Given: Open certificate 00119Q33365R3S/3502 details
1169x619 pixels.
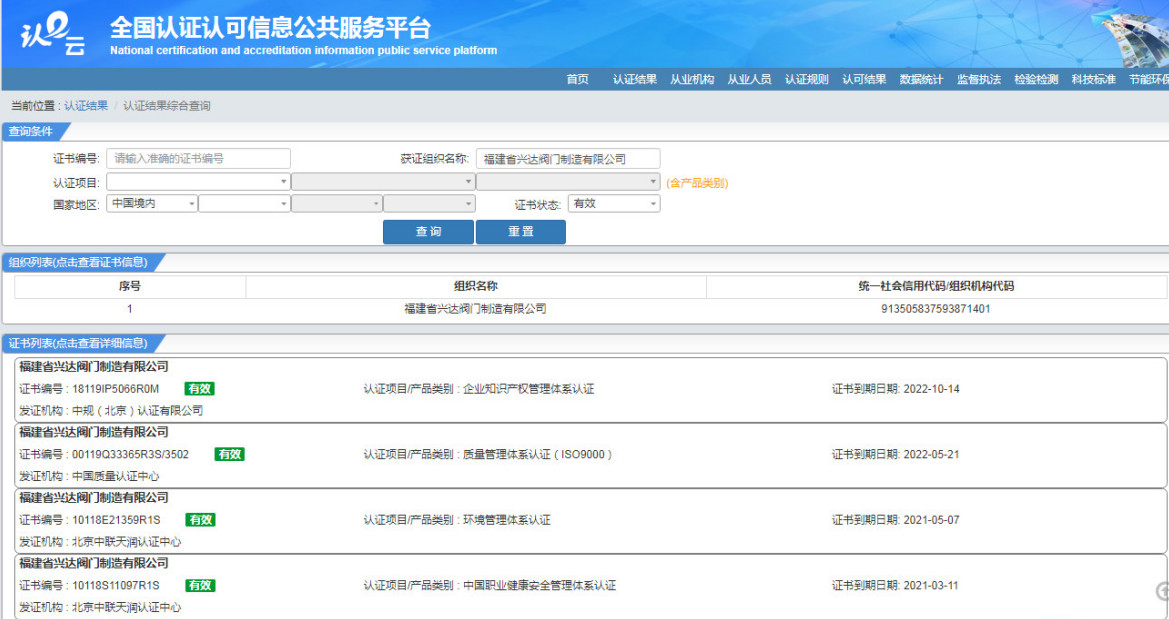Looking at the screenshot, I should pyautogui.click(x=130, y=454).
